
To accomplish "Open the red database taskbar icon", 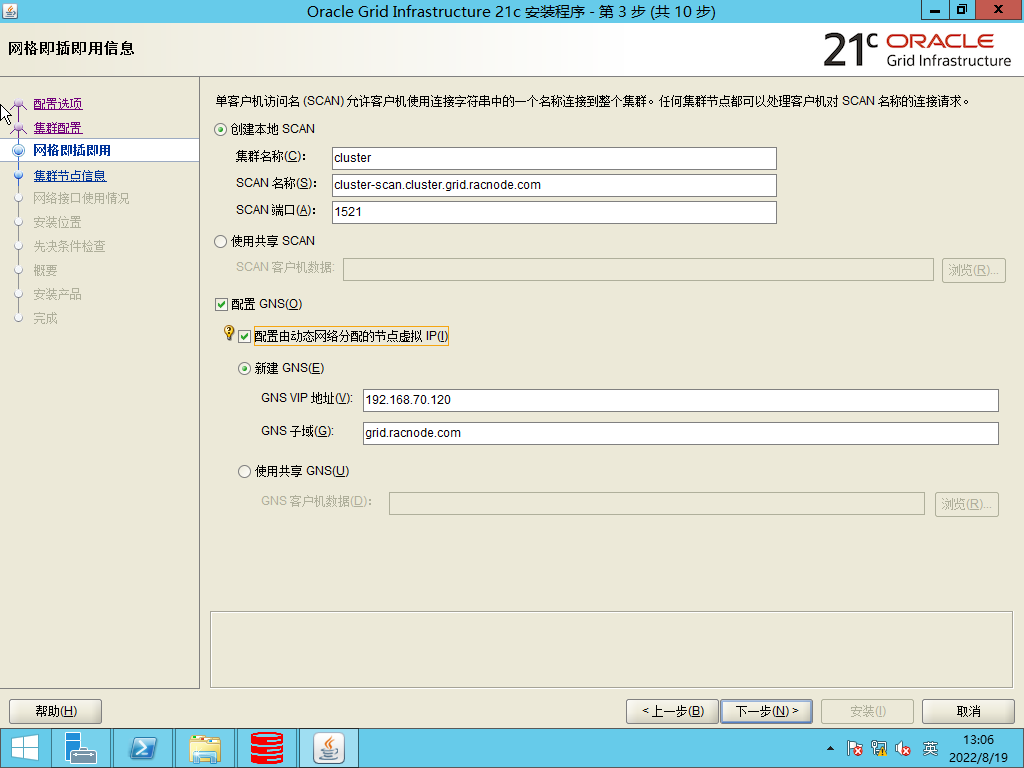I will [266, 748].
